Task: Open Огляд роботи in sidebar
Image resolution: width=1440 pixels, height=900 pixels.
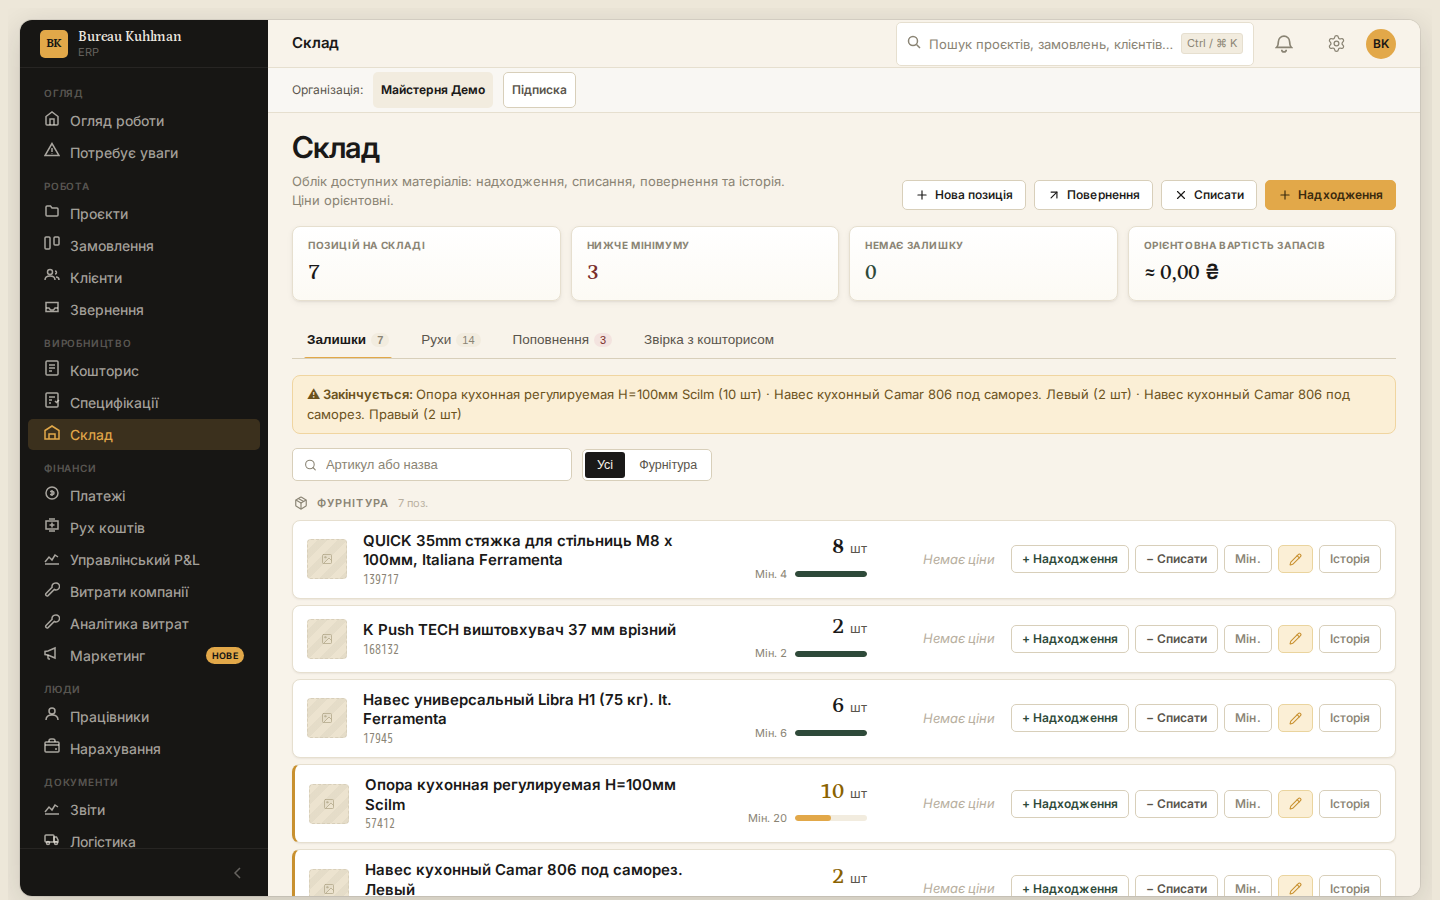Action: click(144, 121)
